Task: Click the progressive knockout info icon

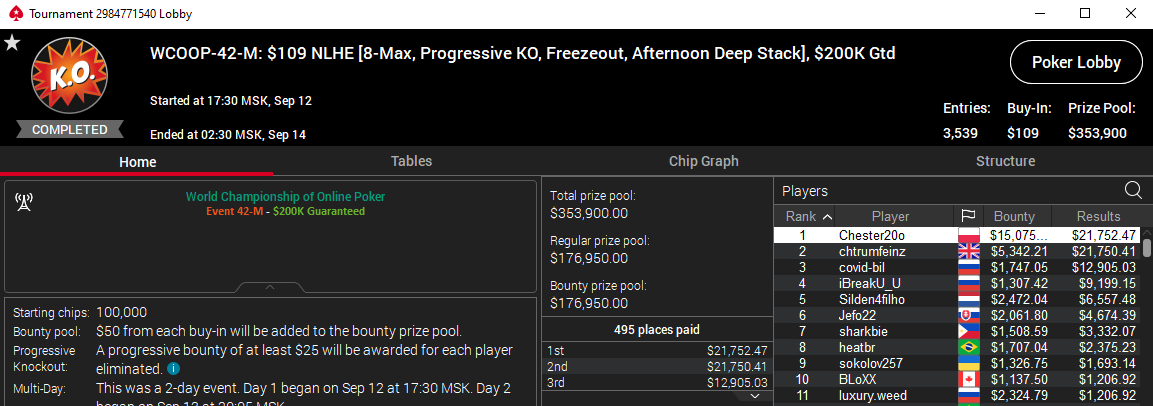Action: [174, 368]
